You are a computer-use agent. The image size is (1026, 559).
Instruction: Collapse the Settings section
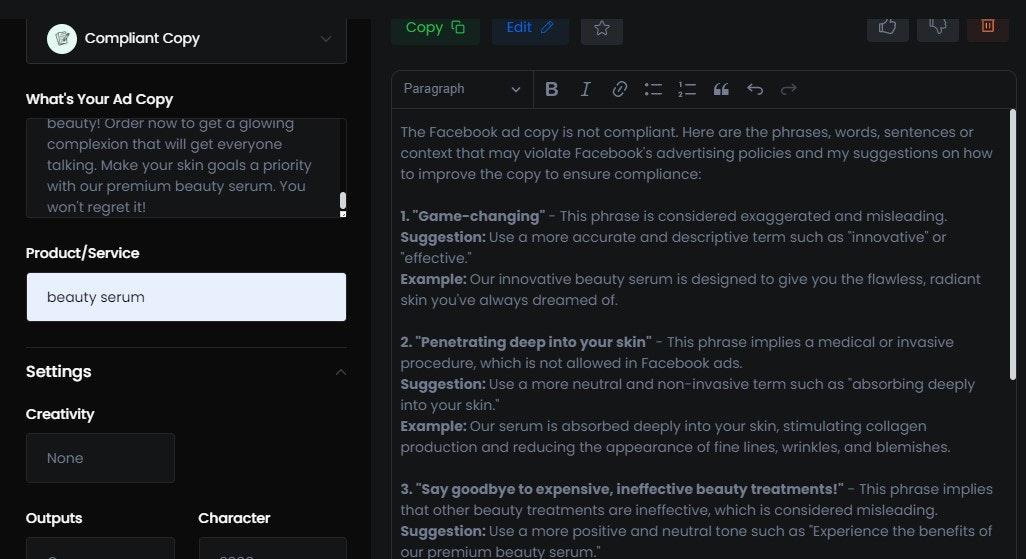coord(340,372)
